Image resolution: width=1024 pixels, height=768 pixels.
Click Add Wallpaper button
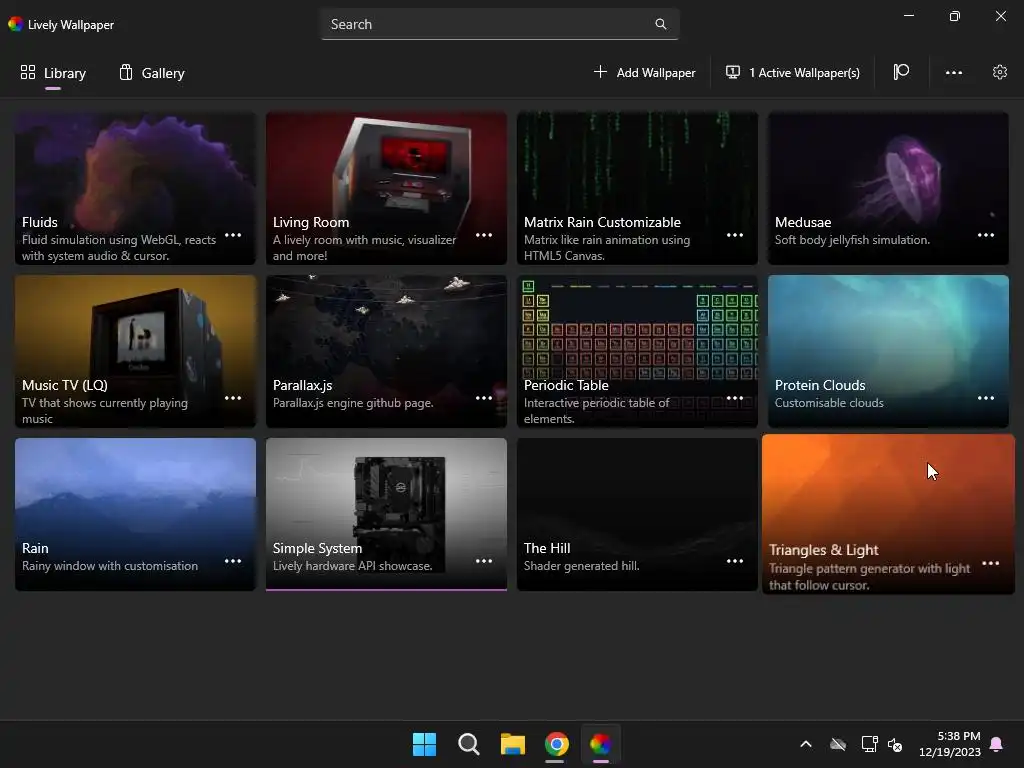pos(645,72)
